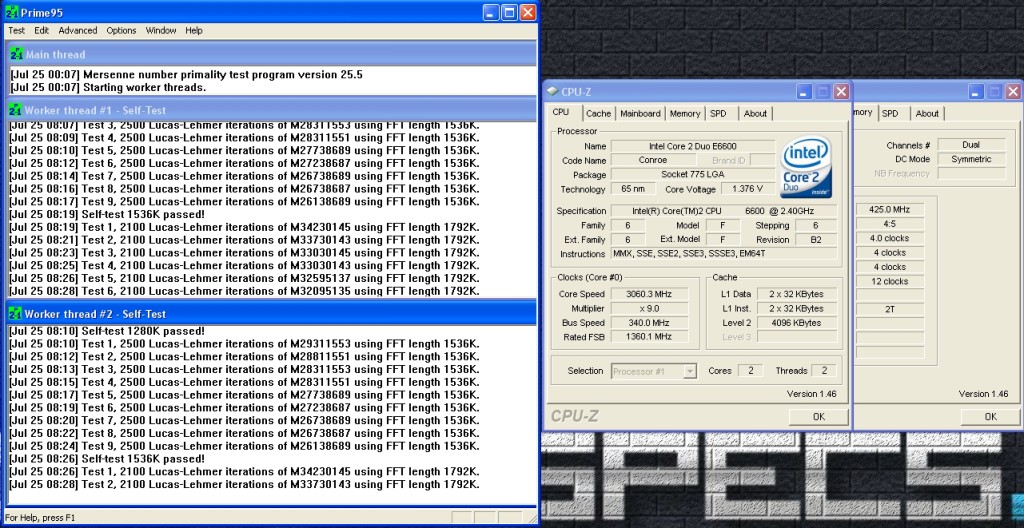Open the Edit menu in Prime95
The height and width of the screenshot is (528, 1024).
pos(42,31)
